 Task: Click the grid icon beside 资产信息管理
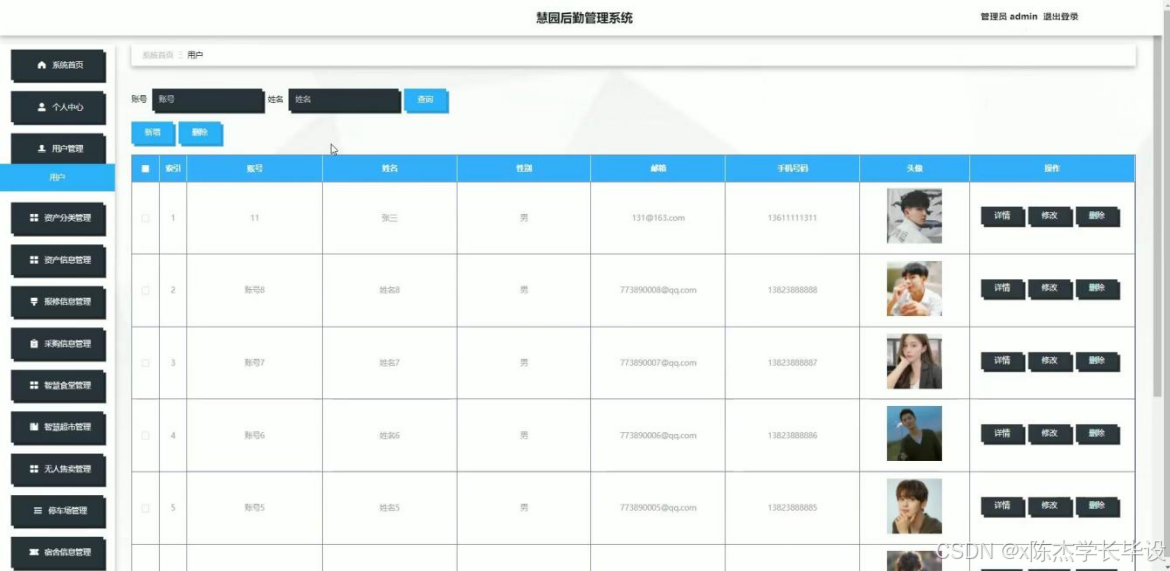[x=34, y=260]
